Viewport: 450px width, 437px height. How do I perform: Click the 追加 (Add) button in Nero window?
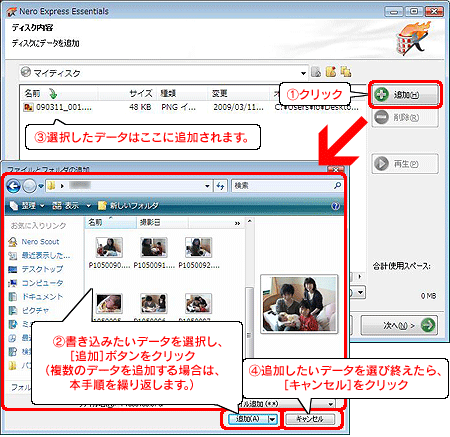click(x=405, y=95)
